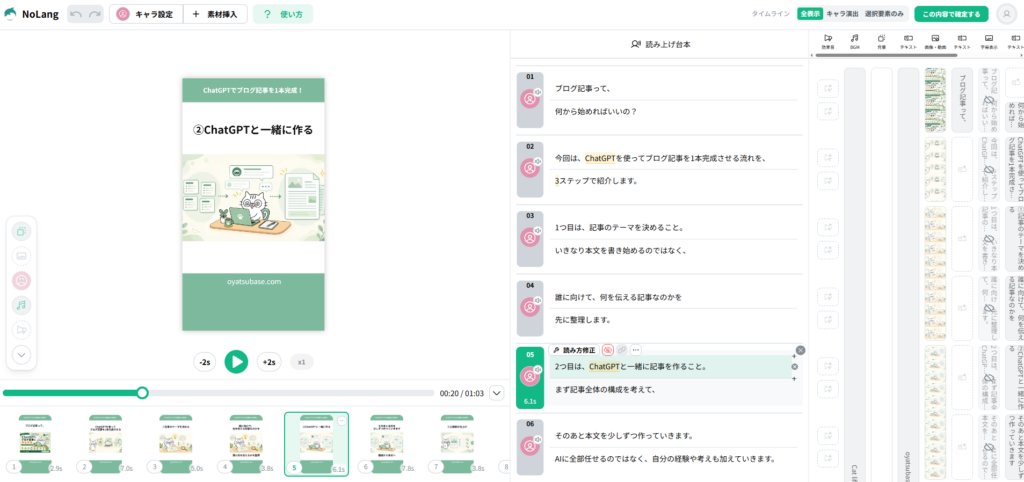Screen dimensions: 1024x482
Task: Select scene 3 thumbnail (5.0s)
Action: [x=176, y=443]
